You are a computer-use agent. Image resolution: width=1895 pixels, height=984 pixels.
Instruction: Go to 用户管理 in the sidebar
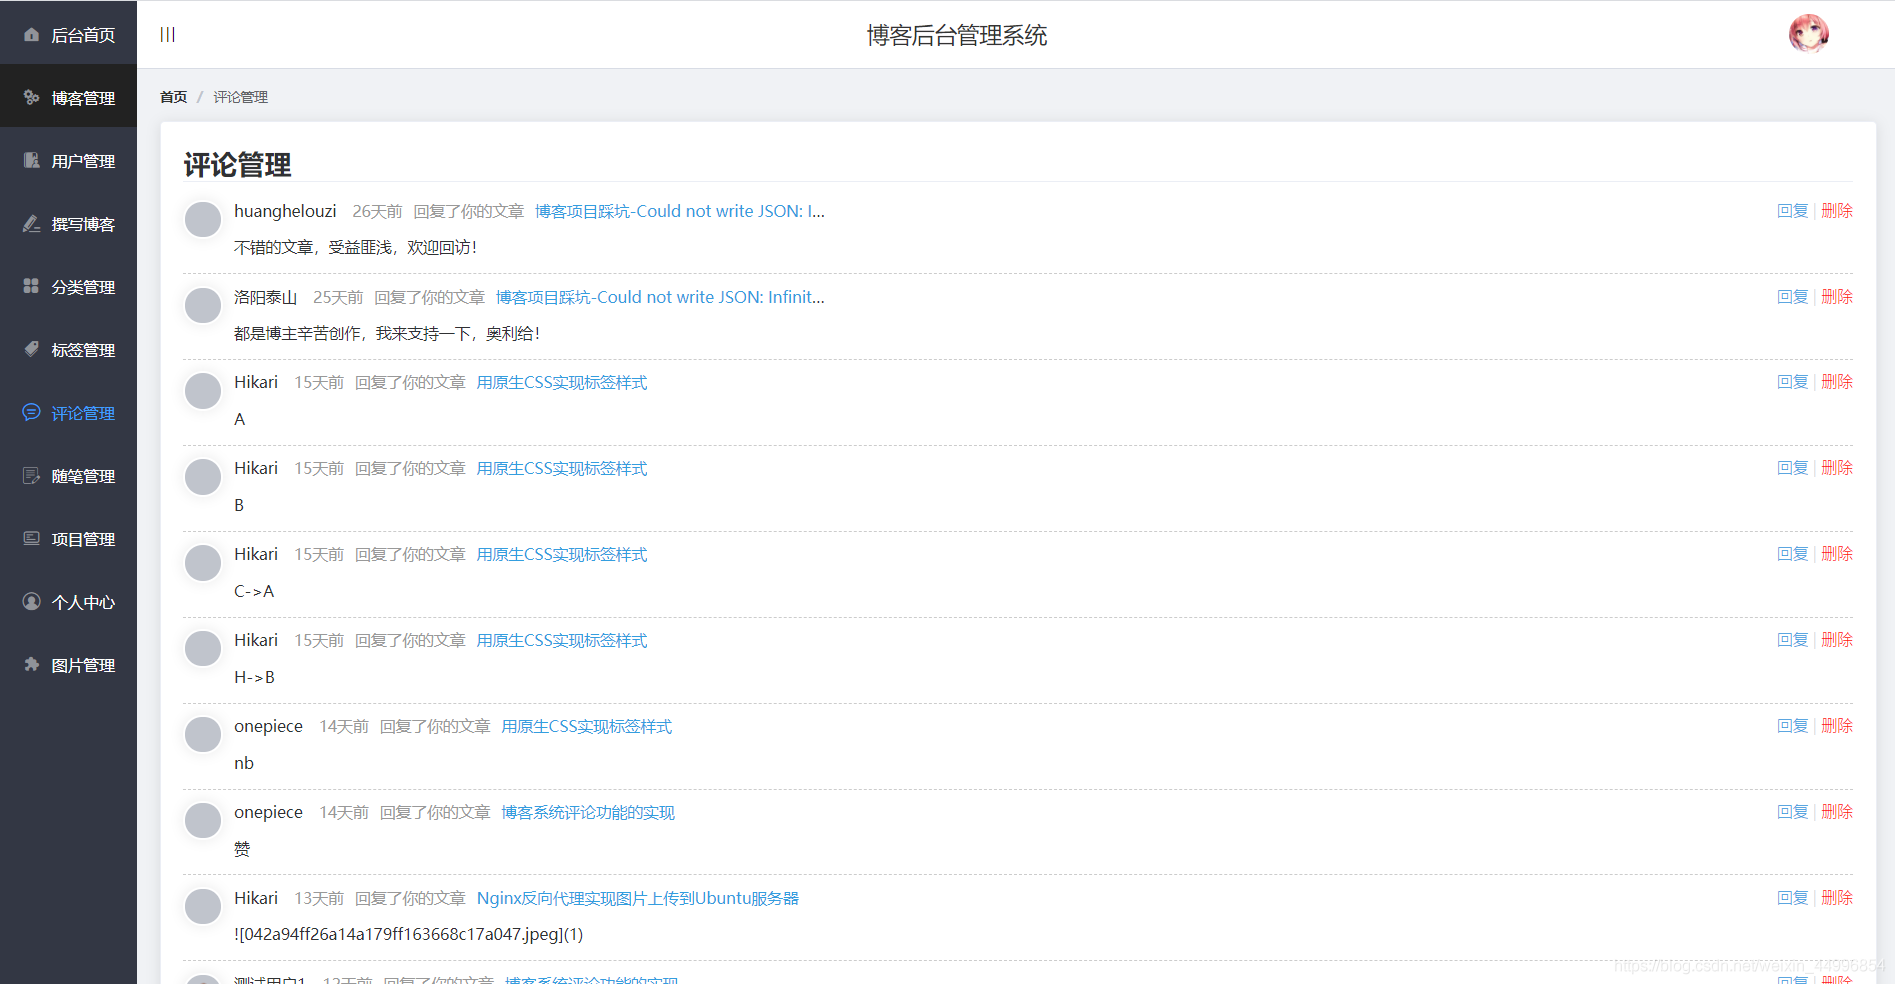(x=68, y=161)
